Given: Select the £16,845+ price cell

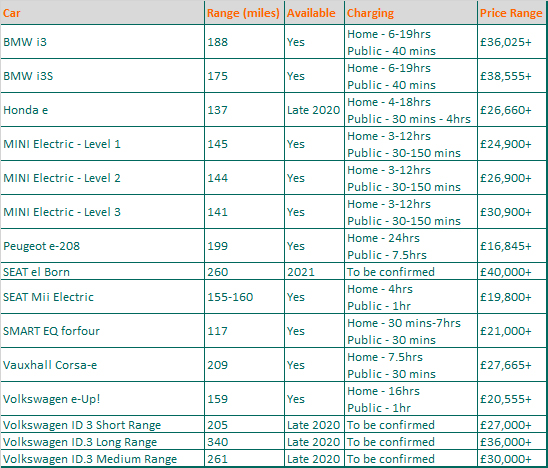Looking at the screenshot, I should coord(512,246).
